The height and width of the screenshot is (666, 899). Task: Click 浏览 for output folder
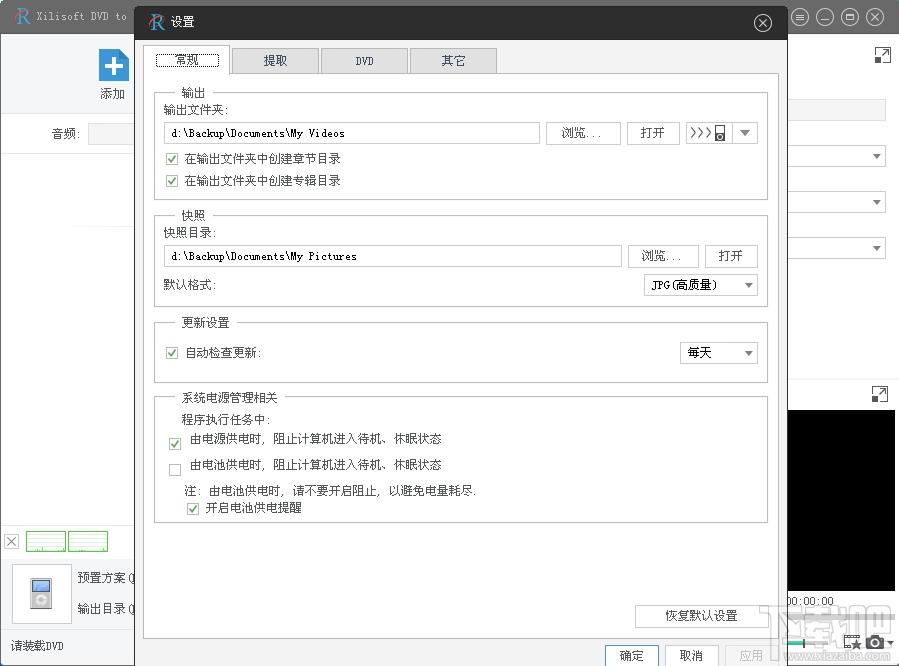pos(583,133)
